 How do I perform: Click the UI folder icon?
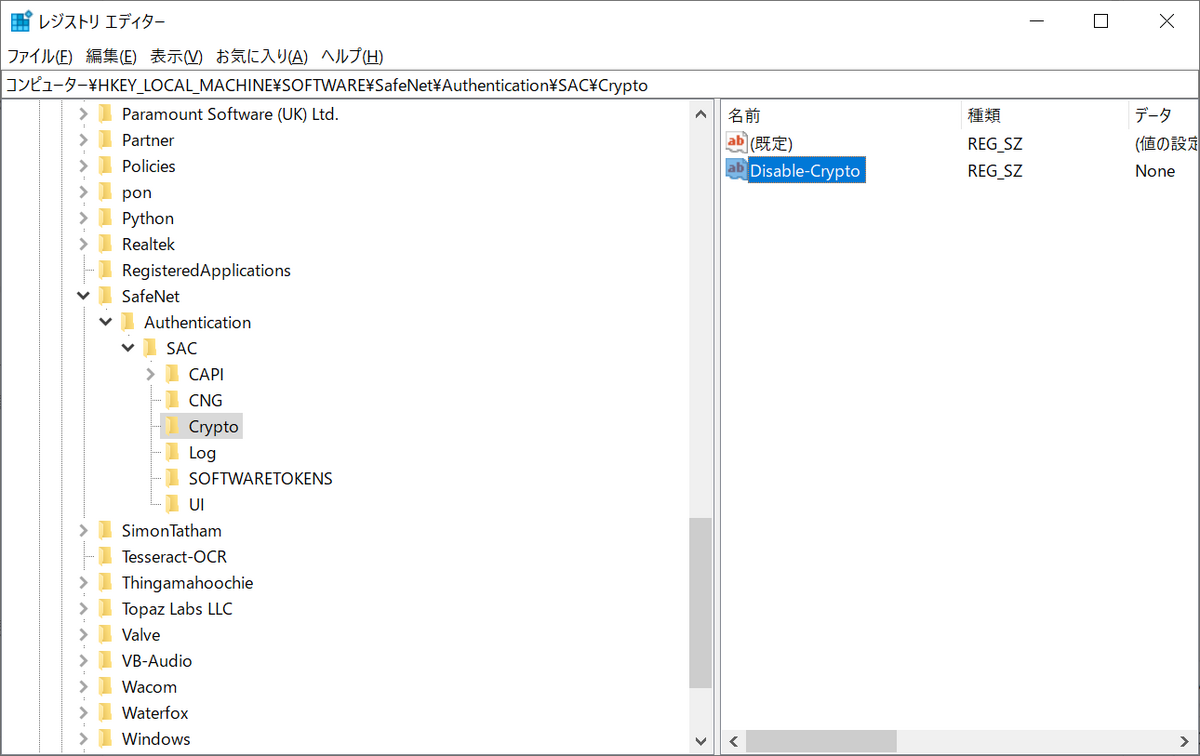(x=171, y=504)
